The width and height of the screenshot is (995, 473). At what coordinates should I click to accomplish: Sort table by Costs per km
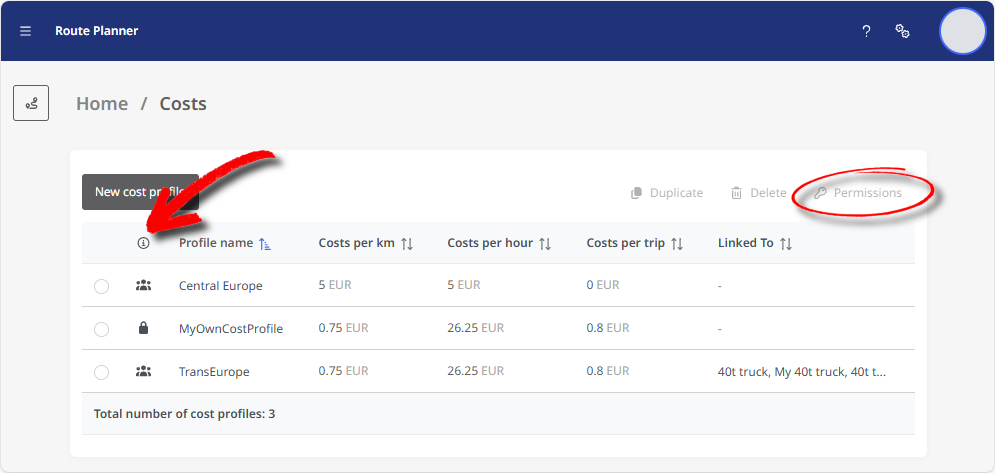pyautogui.click(x=407, y=243)
